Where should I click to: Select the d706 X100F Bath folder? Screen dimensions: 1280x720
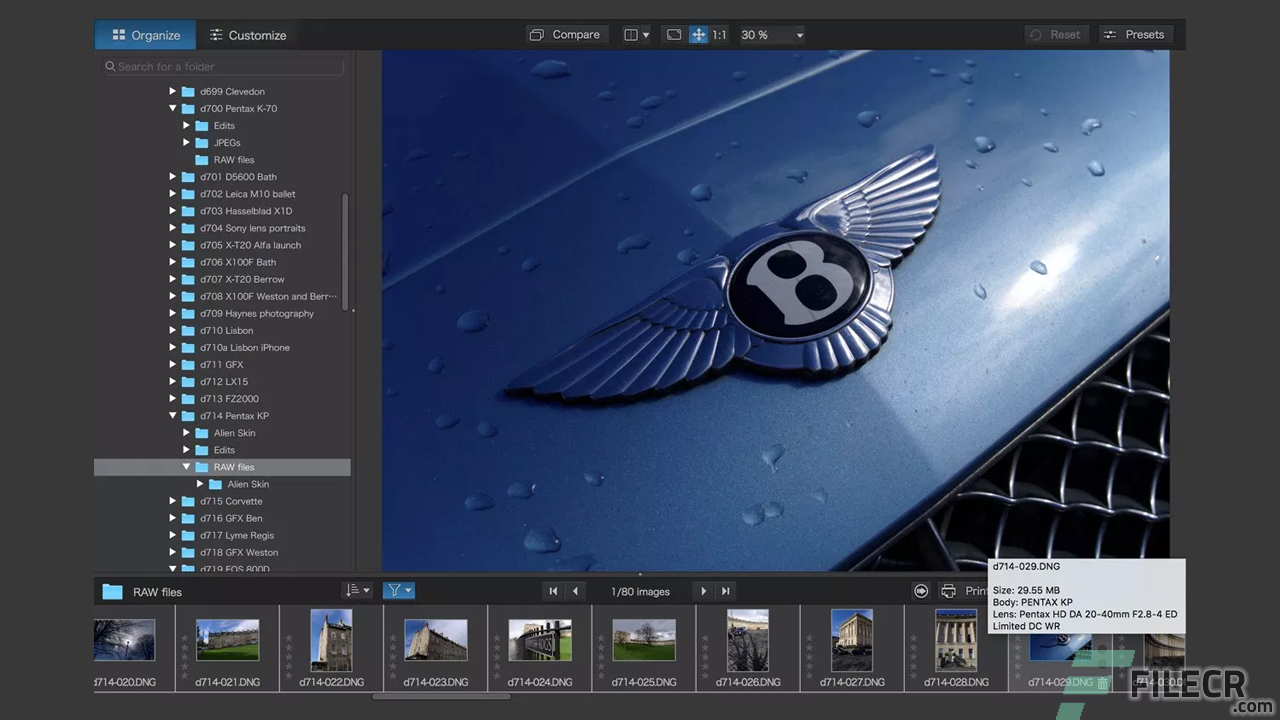[x=238, y=262]
